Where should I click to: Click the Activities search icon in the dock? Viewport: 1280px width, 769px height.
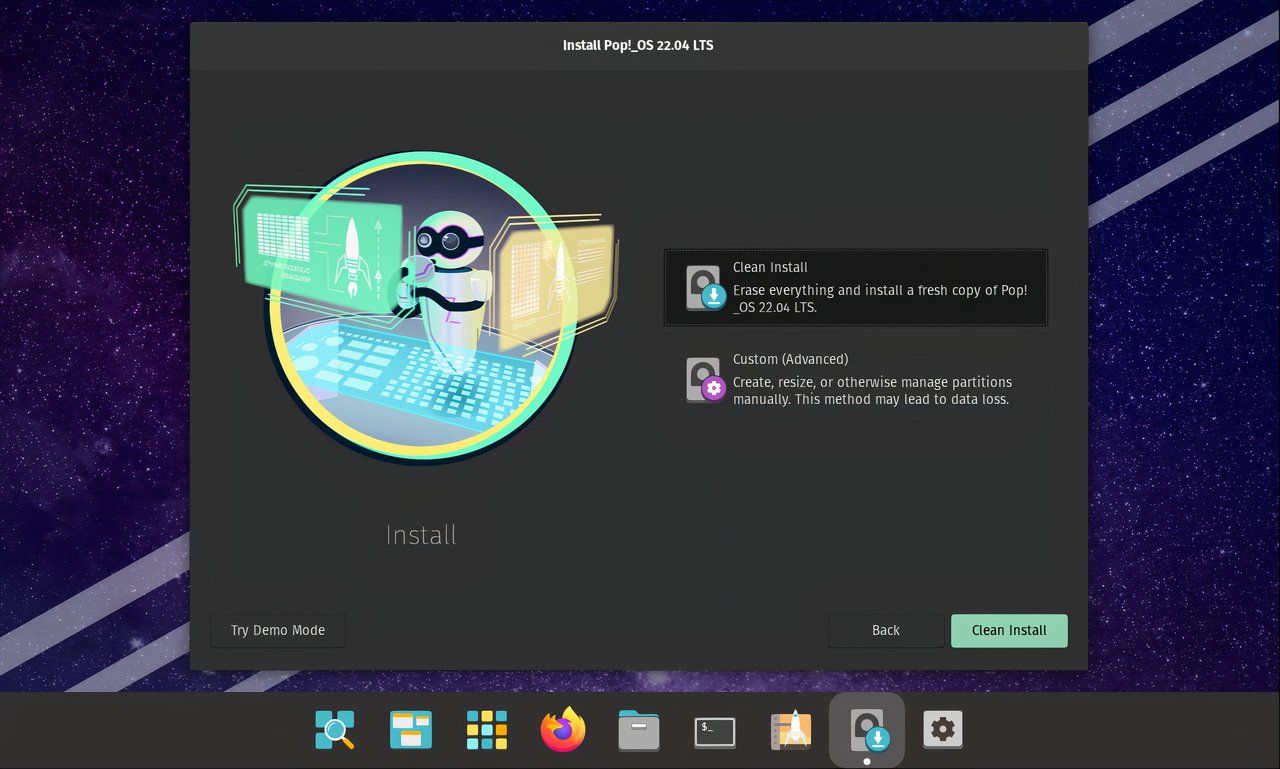point(334,730)
